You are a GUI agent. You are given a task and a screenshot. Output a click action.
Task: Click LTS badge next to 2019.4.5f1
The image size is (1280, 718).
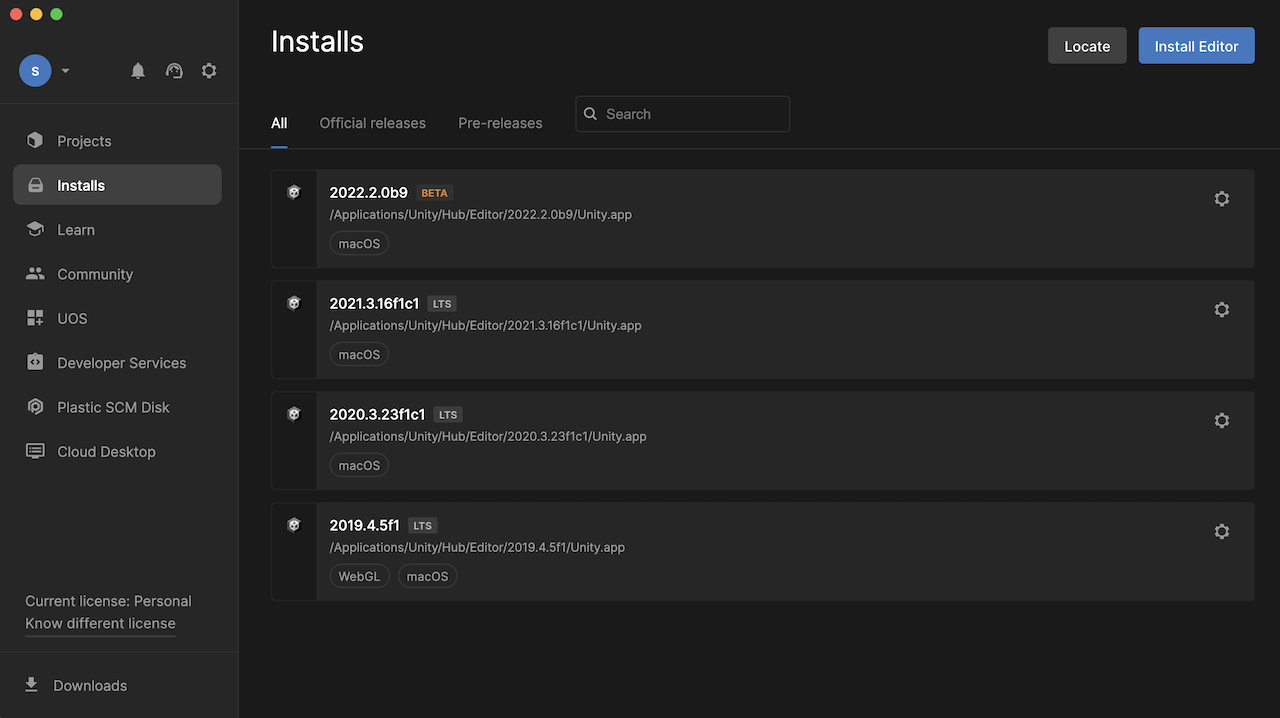pyautogui.click(x=423, y=526)
